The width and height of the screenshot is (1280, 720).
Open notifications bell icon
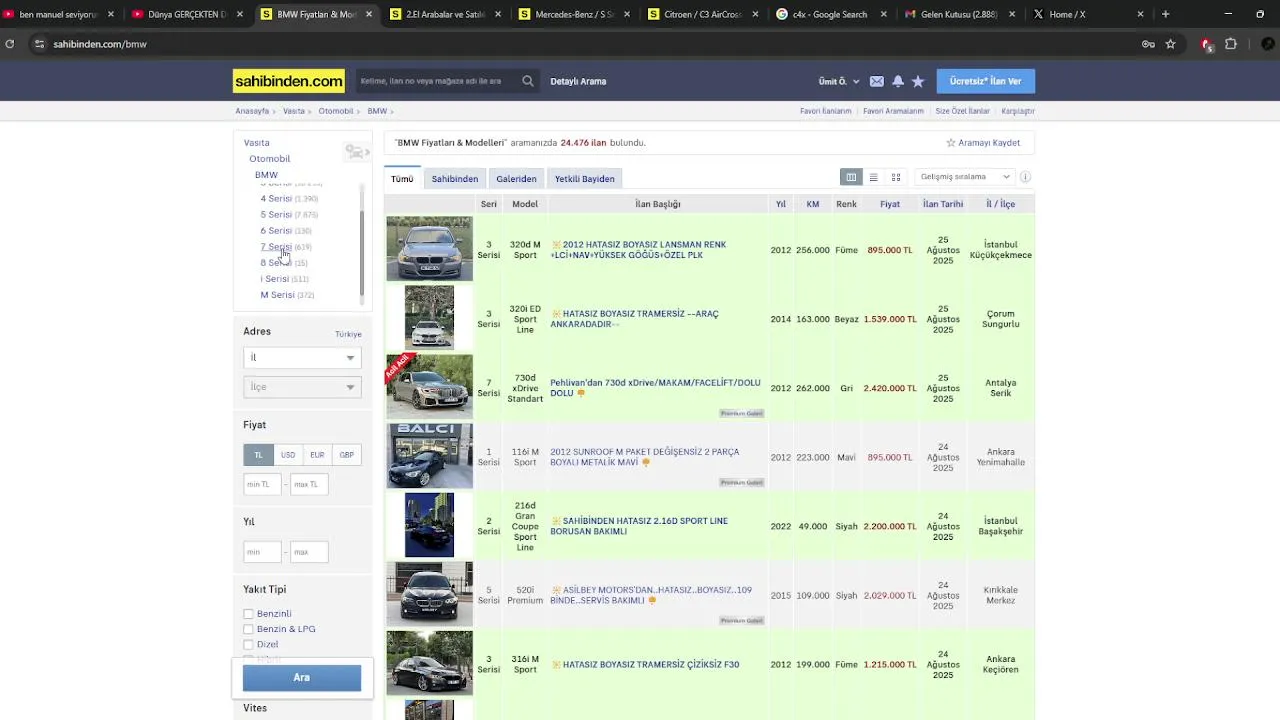(898, 81)
